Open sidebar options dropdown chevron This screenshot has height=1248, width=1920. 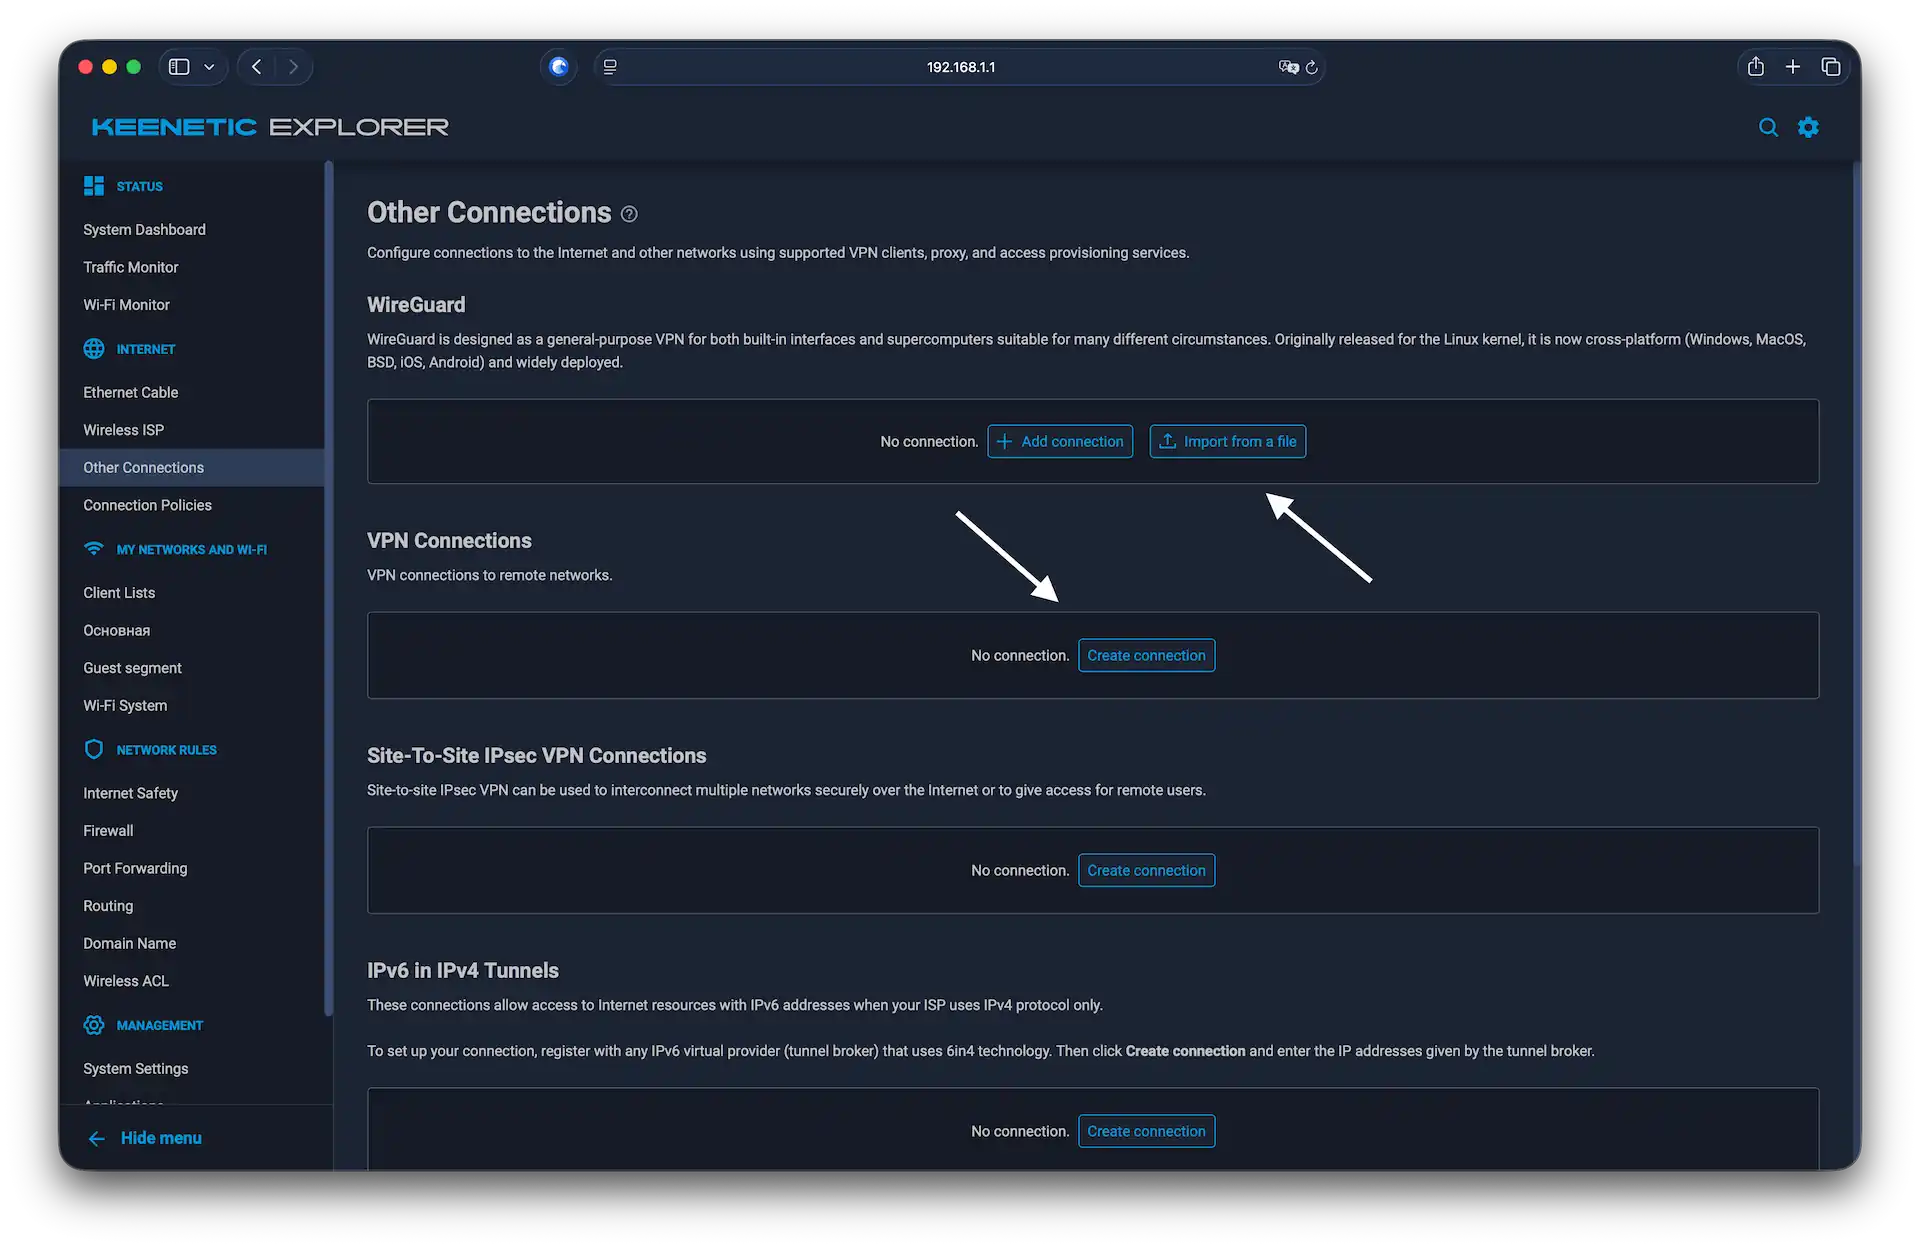pos(209,67)
